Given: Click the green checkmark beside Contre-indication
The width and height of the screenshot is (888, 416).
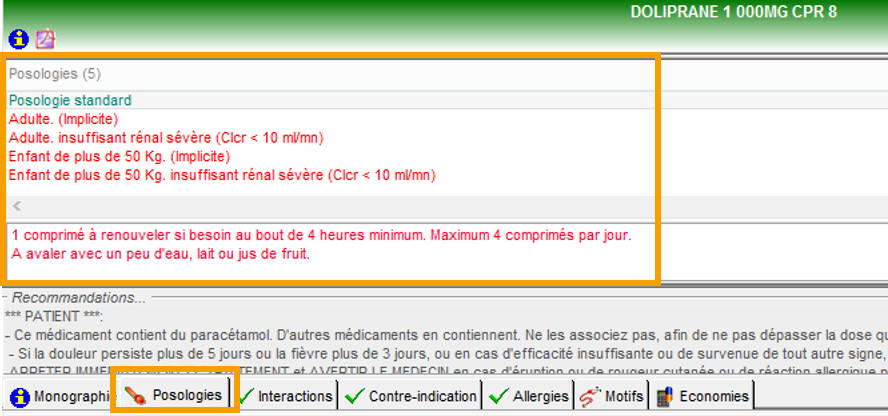Looking at the screenshot, I should point(355,397).
